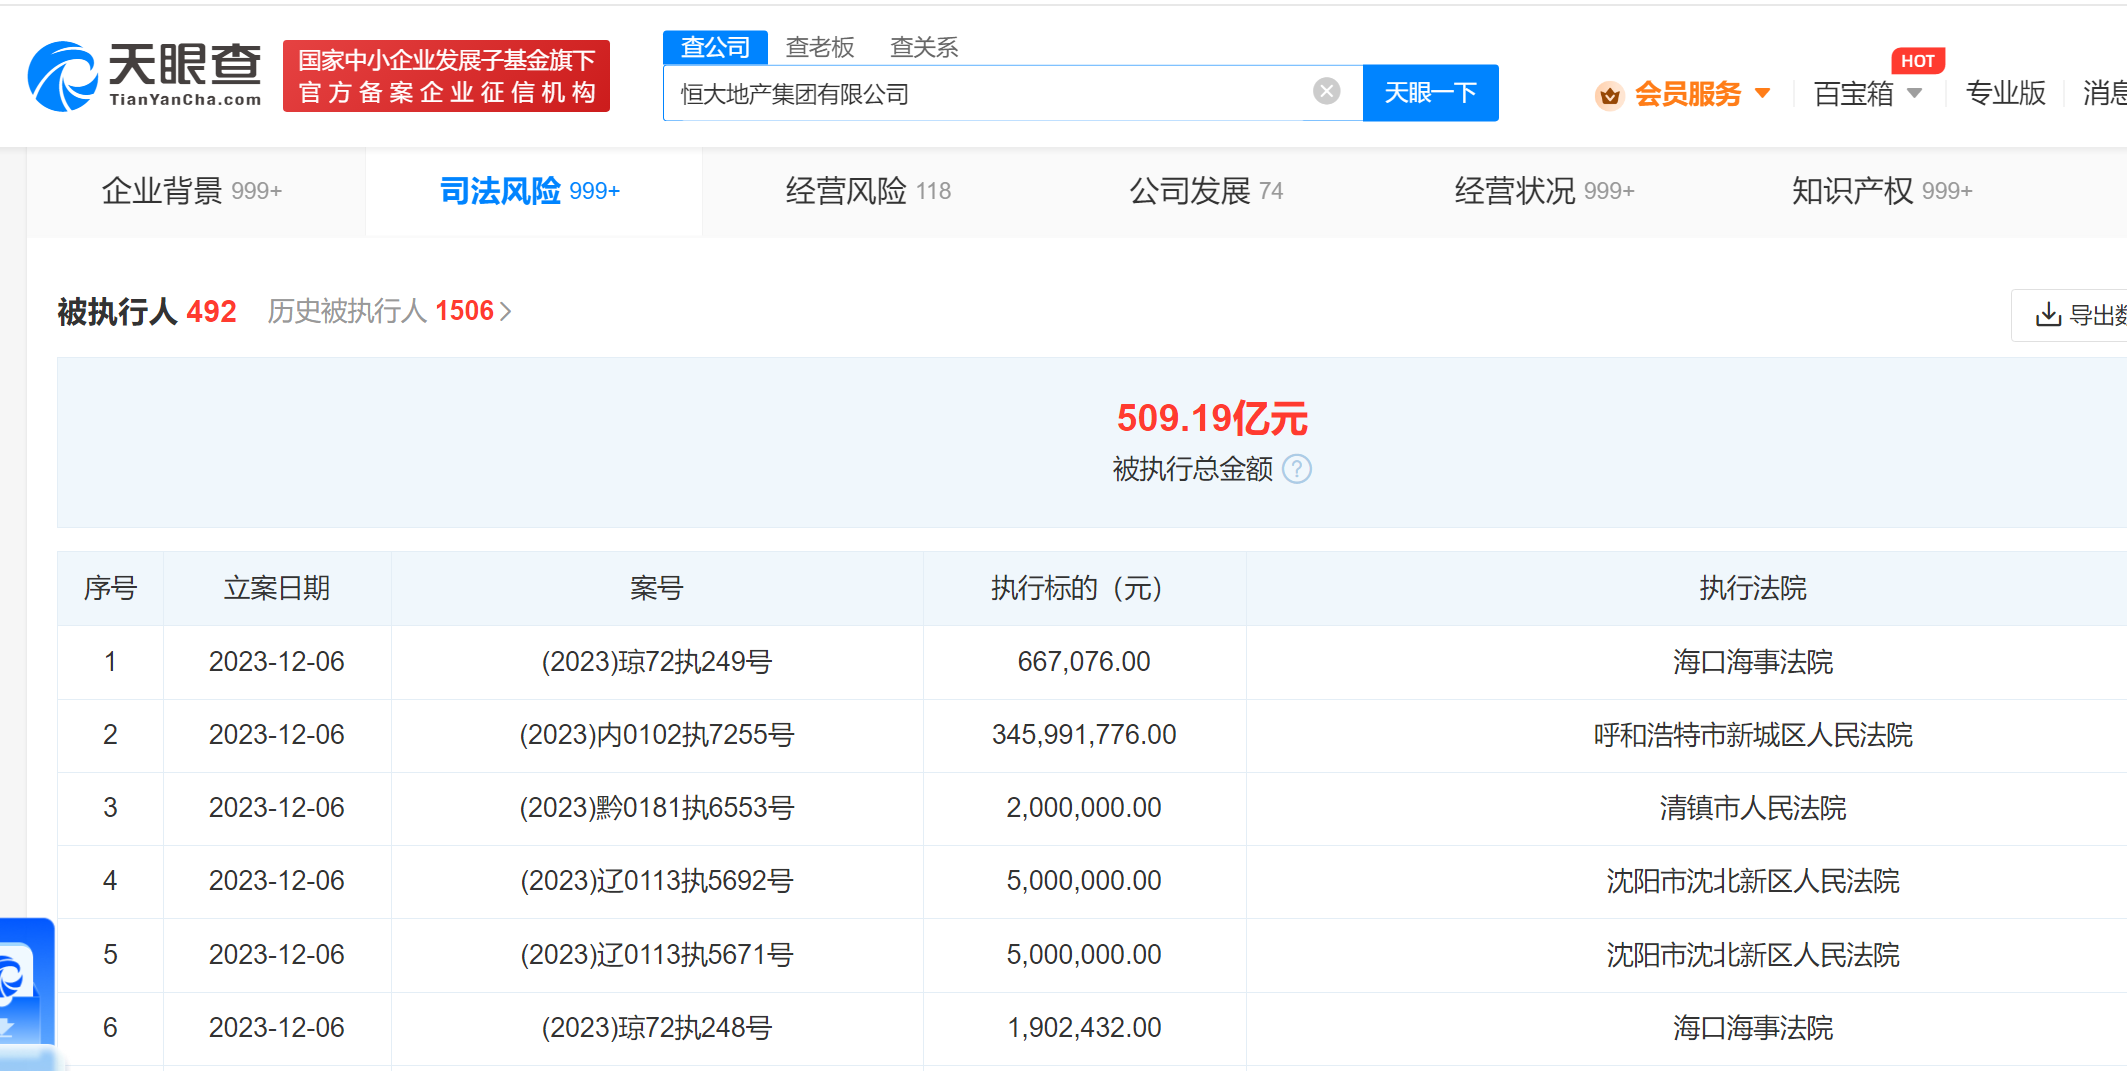Viewport: 2127px width, 1071px height.
Task: Clear the search box with the X icon
Action: pos(1326,92)
